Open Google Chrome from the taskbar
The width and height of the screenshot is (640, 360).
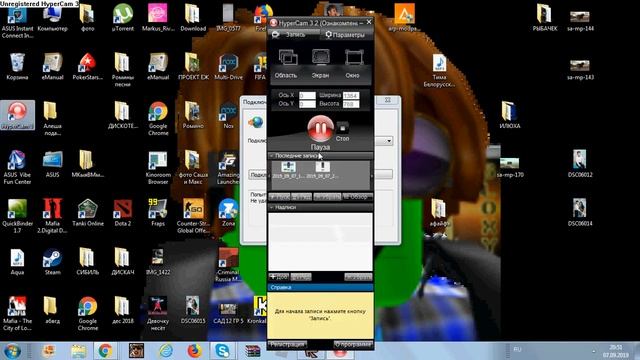click(105, 351)
